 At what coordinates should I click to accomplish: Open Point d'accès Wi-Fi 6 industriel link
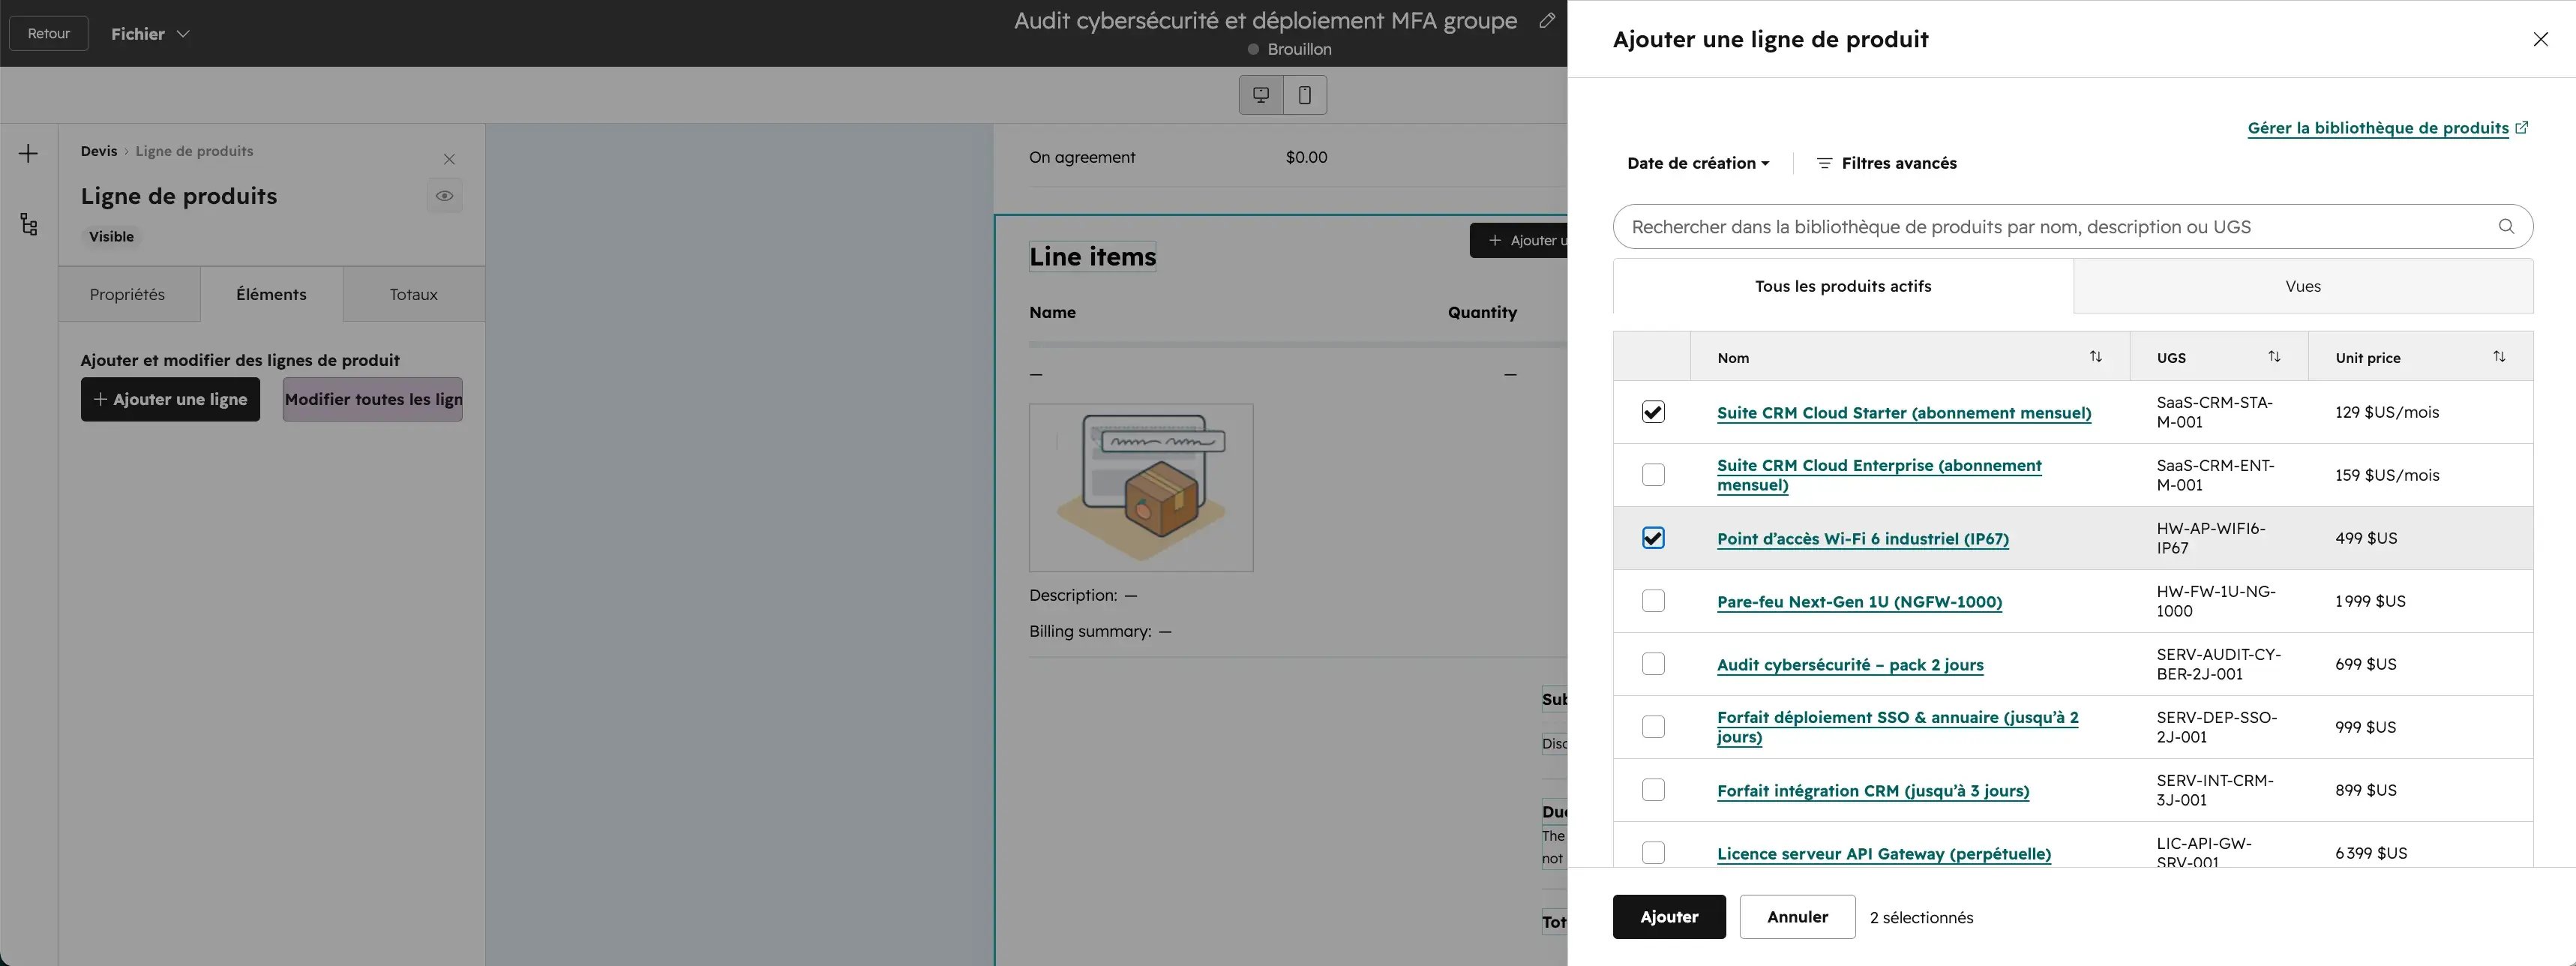[x=1863, y=539]
